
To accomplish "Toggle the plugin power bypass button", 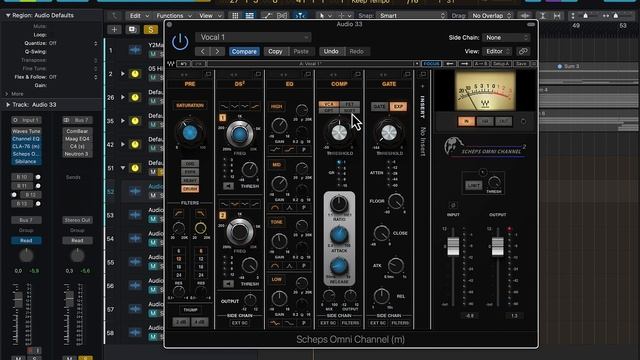I will pyautogui.click(x=180, y=42).
